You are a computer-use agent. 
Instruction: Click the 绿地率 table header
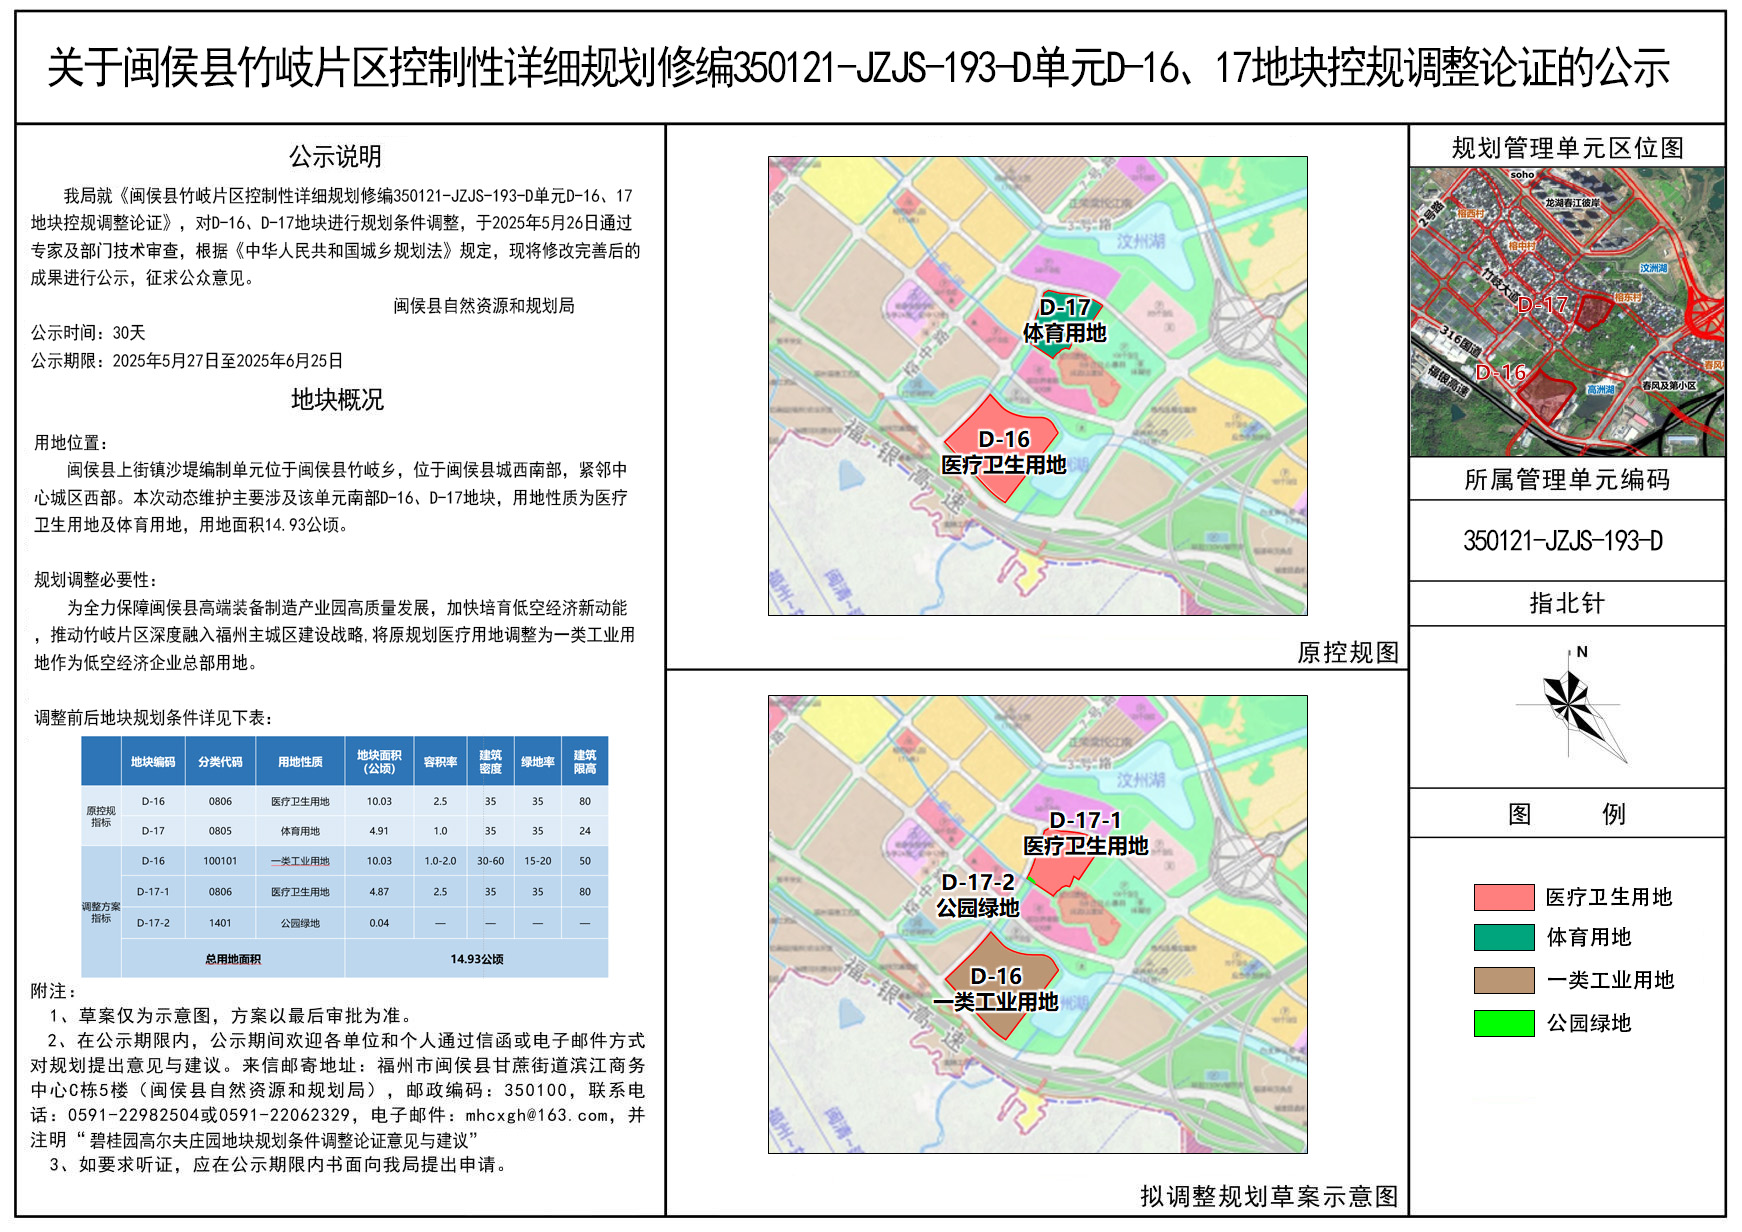[538, 762]
